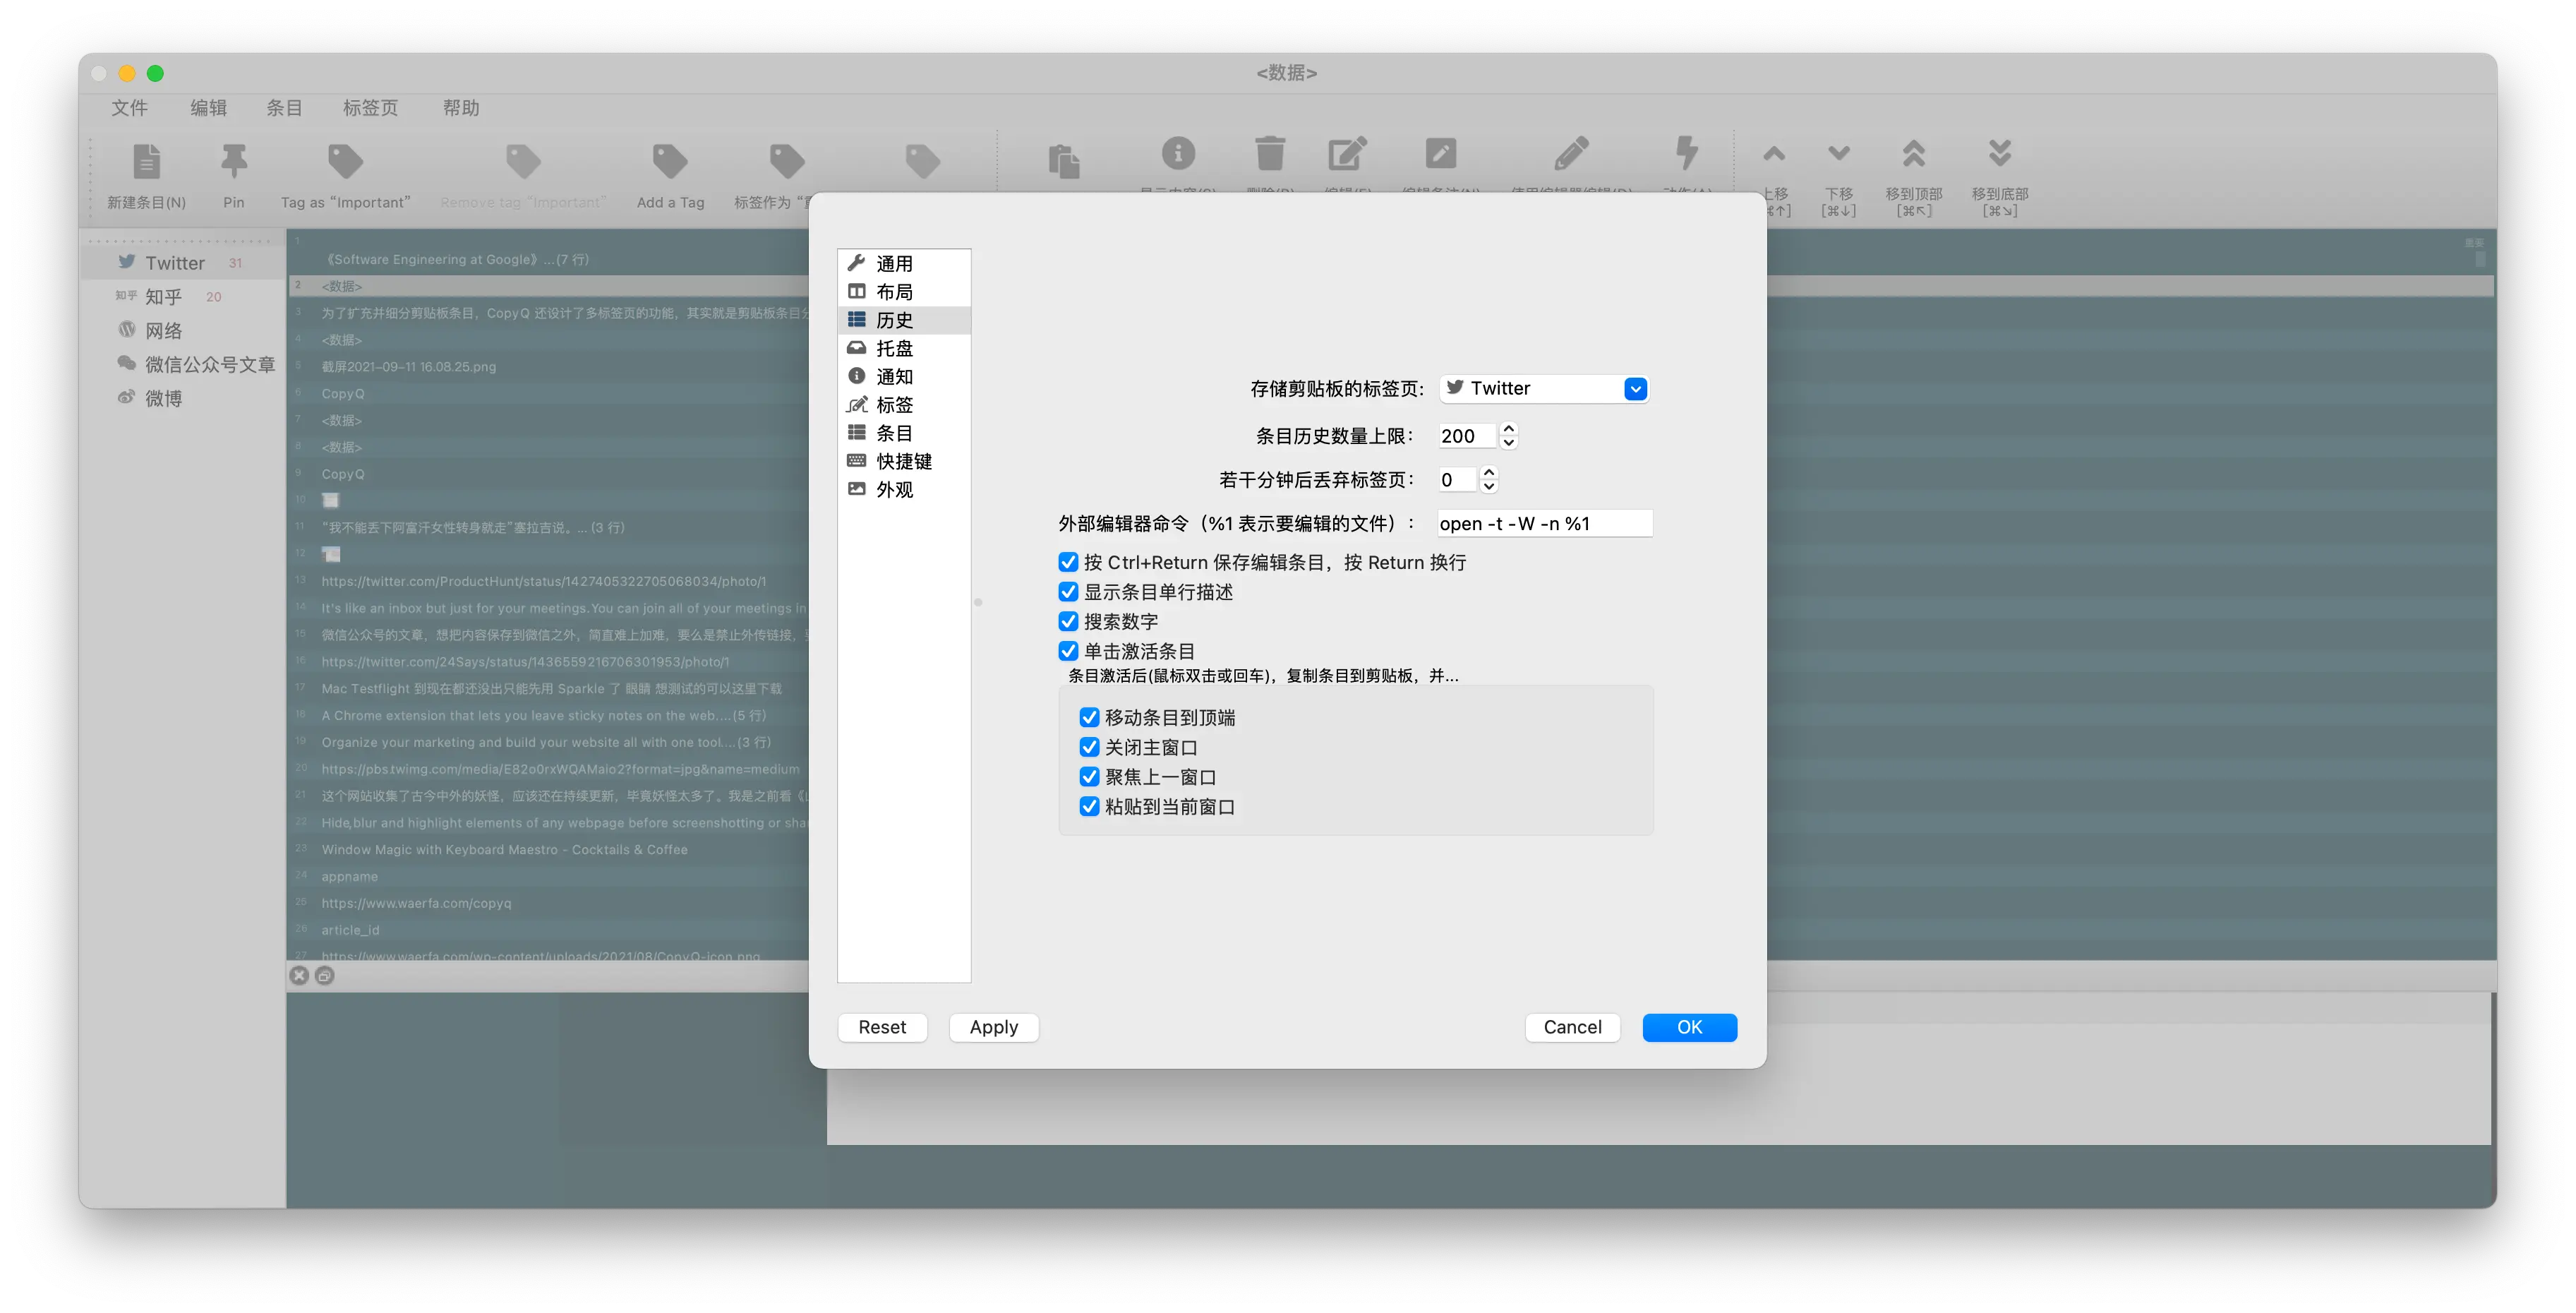Click move to bottom (移到底部) double-chevron icon

1999,154
